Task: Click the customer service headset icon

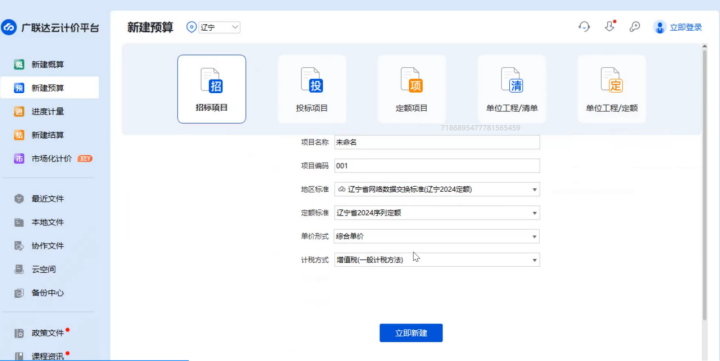Action: pyautogui.click(x=584, y=27)
